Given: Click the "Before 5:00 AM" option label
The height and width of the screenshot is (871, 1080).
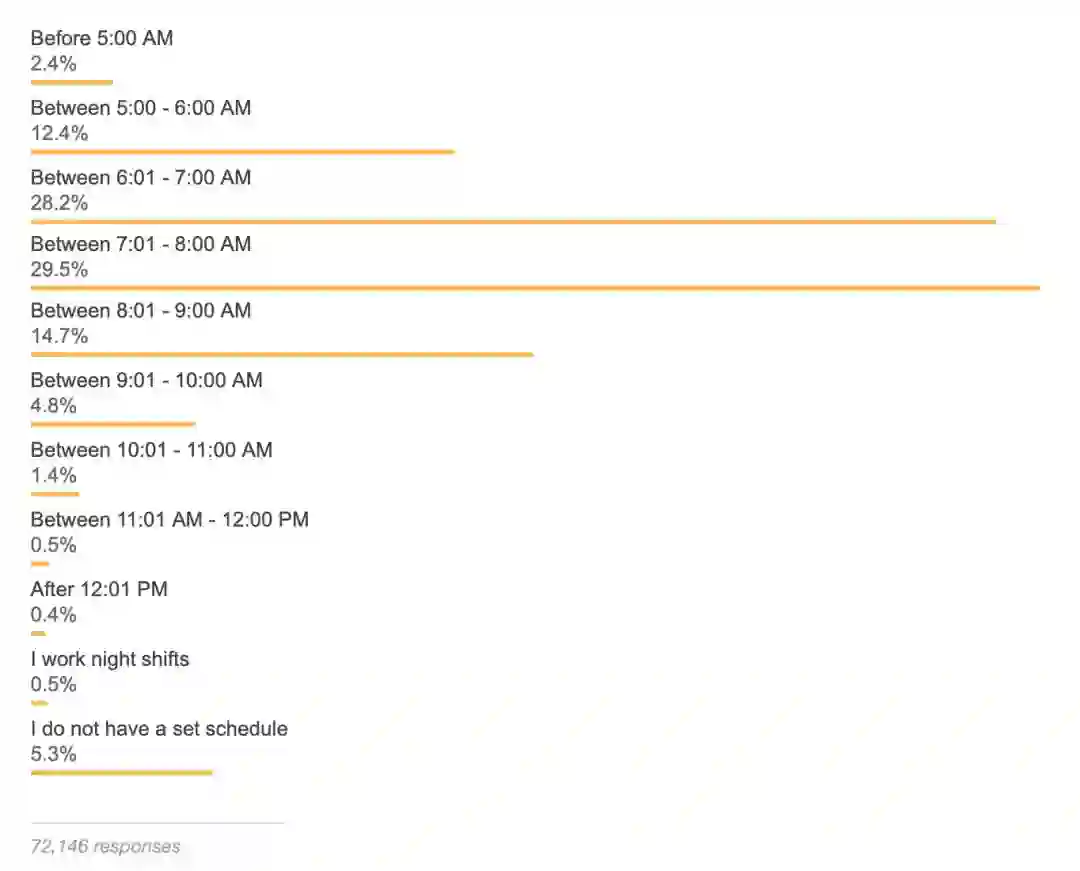Looking at the screenshot, I should (101, 38).
